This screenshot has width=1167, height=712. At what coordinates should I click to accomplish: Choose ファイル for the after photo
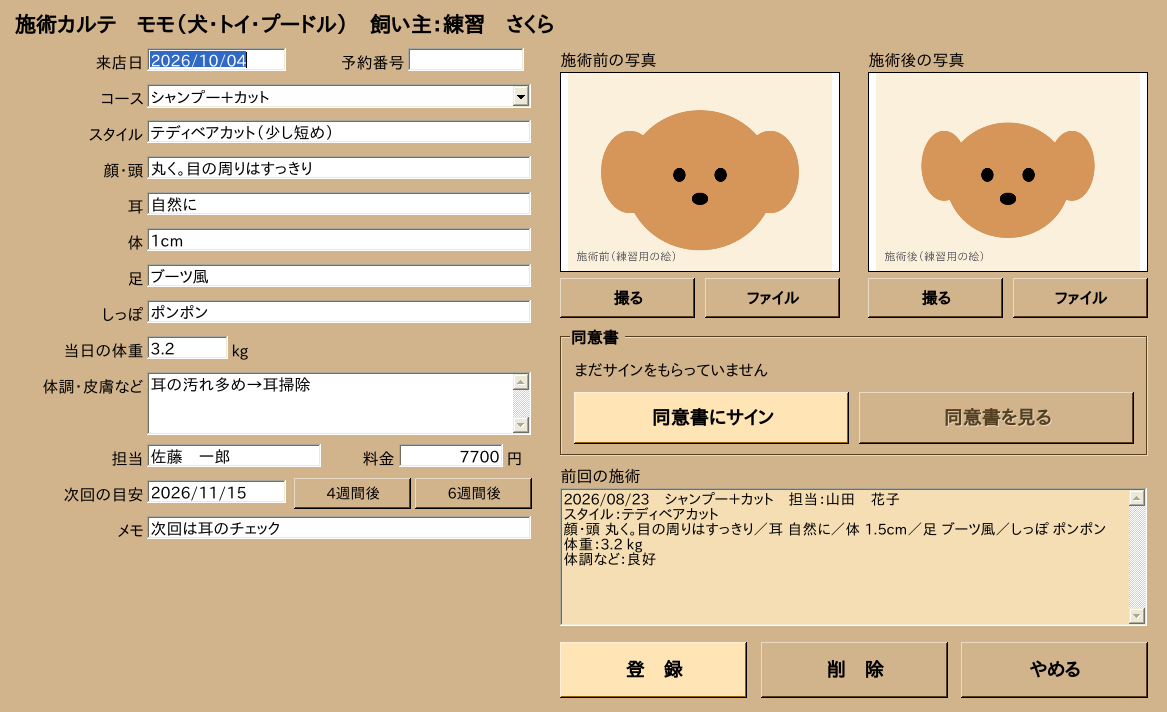[x=1080, y=298]
